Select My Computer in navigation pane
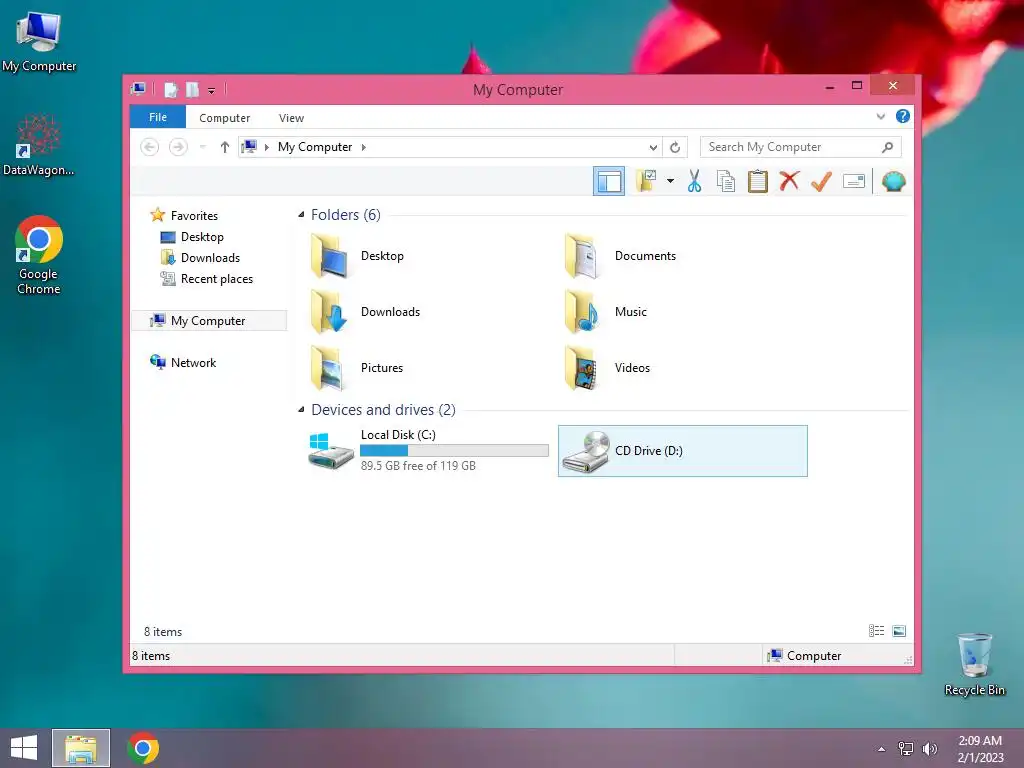Viewport: 1024px width, 768px height. (209, 321)
